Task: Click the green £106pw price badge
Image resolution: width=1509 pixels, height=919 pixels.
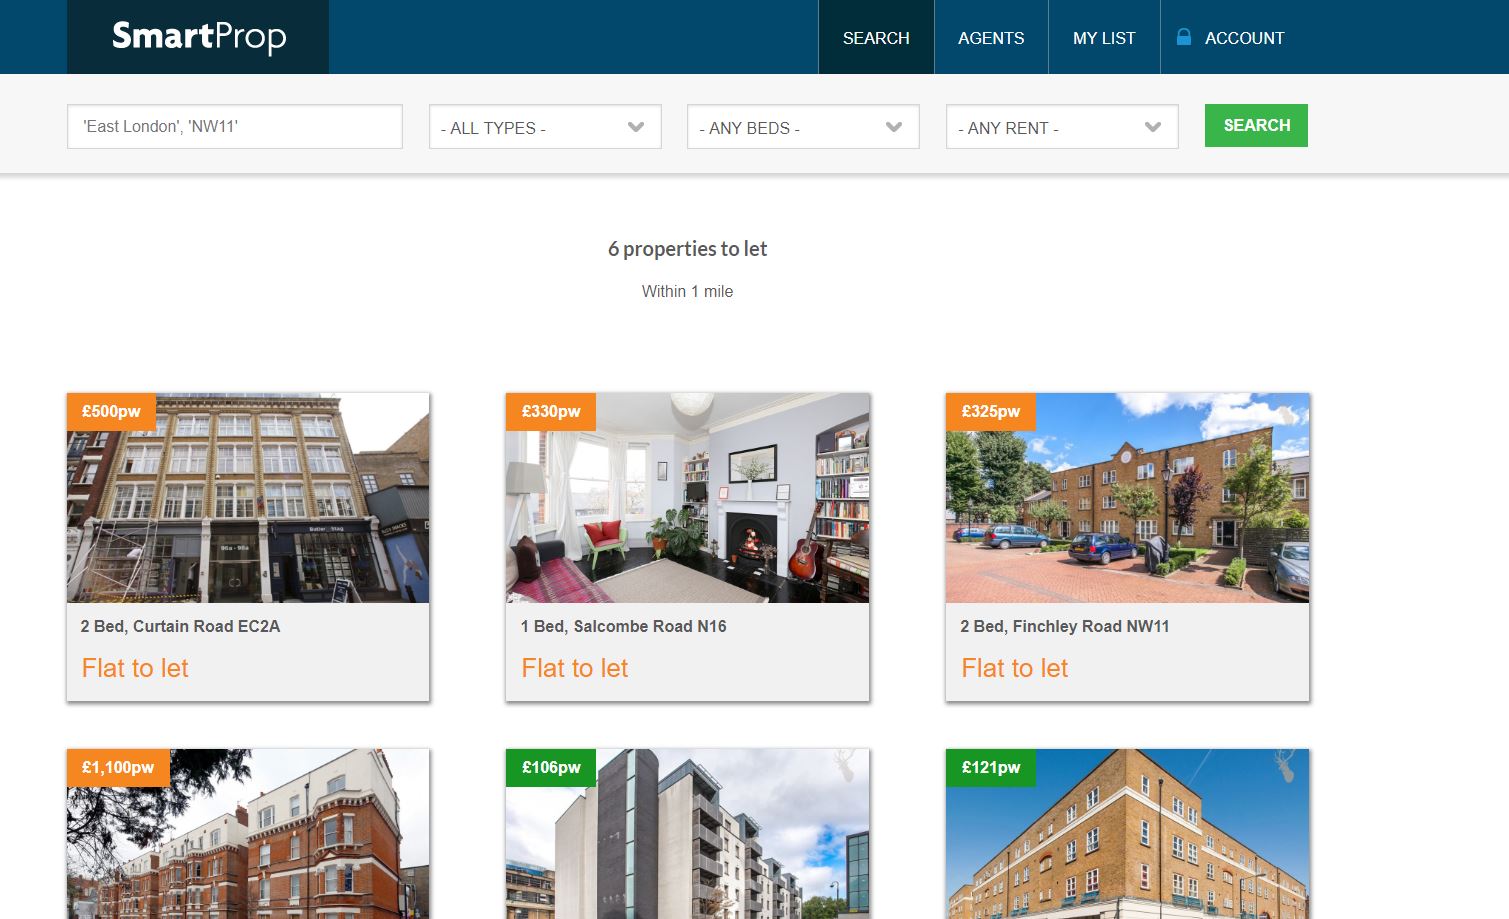Action: 550,767
